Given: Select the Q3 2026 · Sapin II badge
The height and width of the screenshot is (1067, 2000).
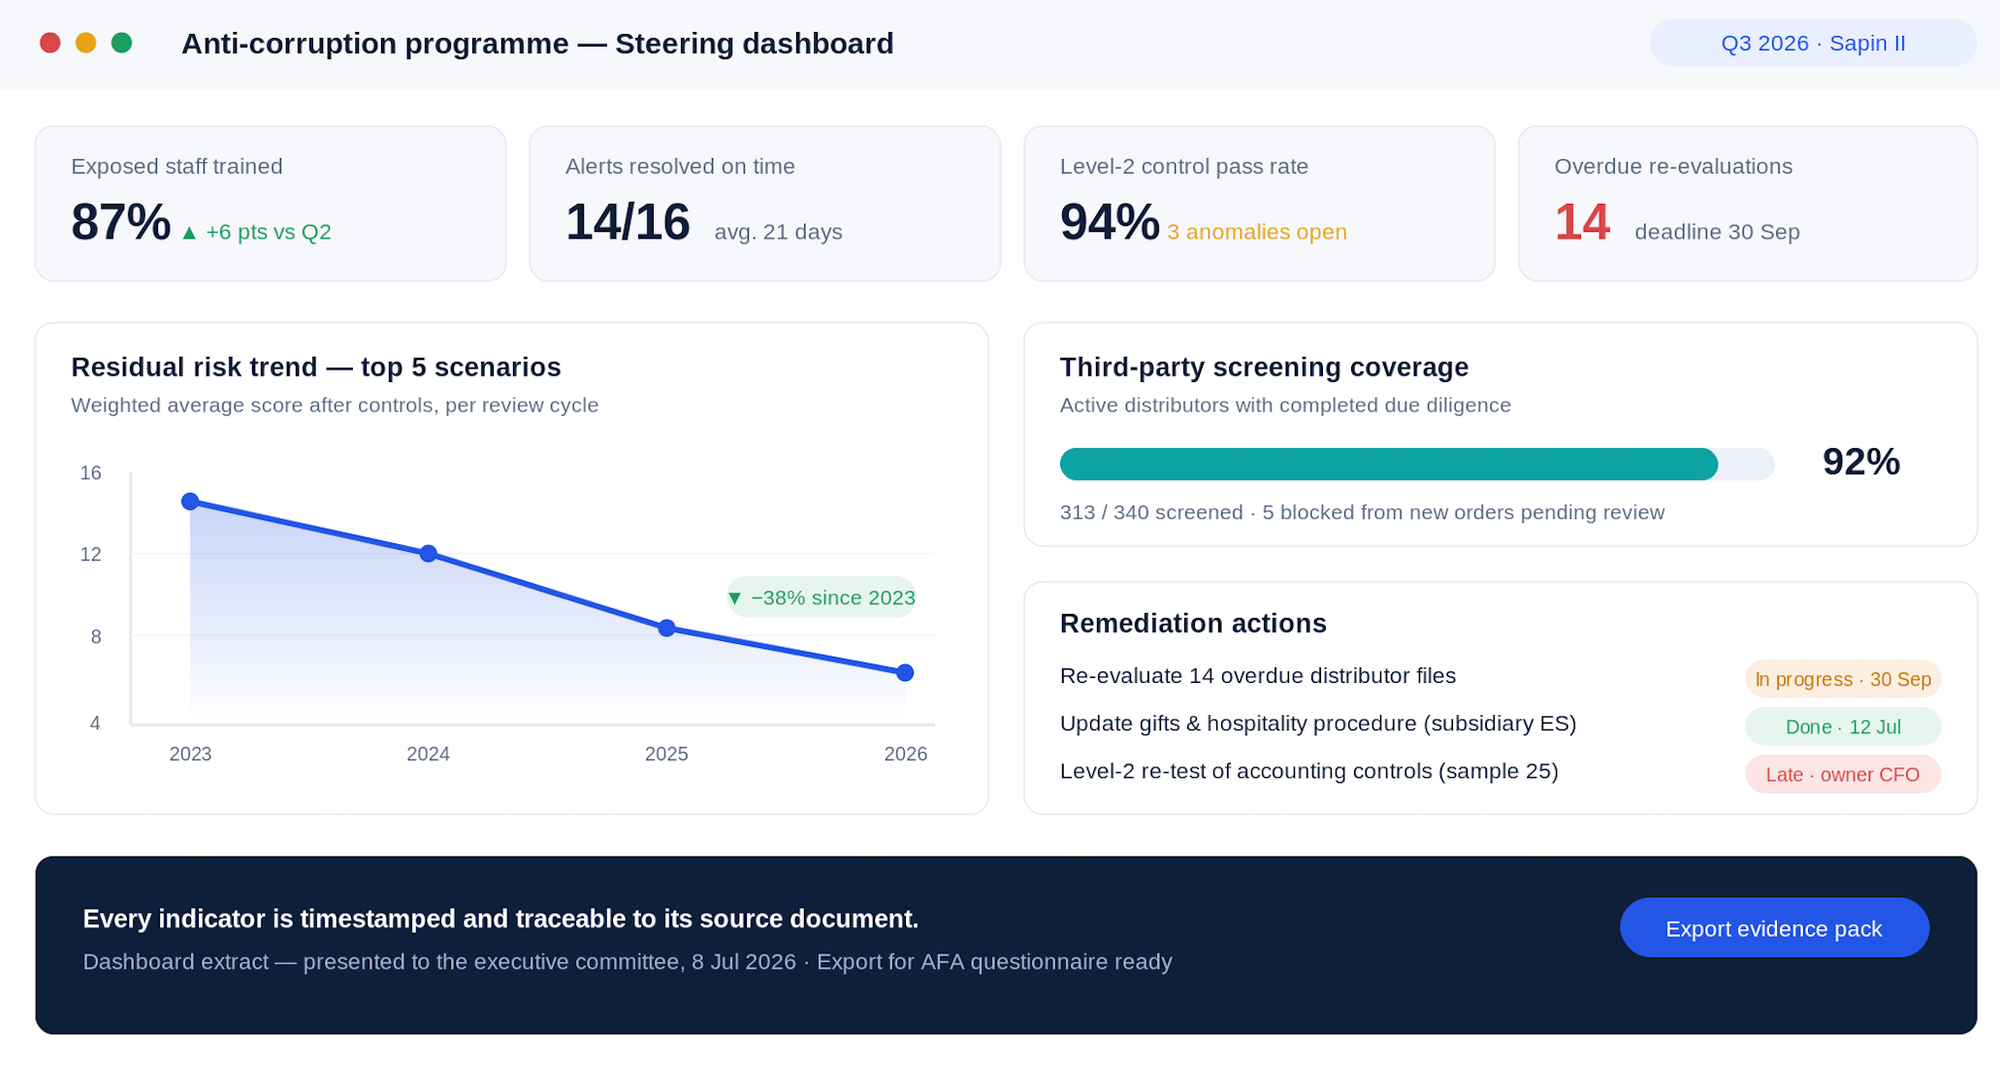Looking at the screenshot, I should [x=1813, y=43].
